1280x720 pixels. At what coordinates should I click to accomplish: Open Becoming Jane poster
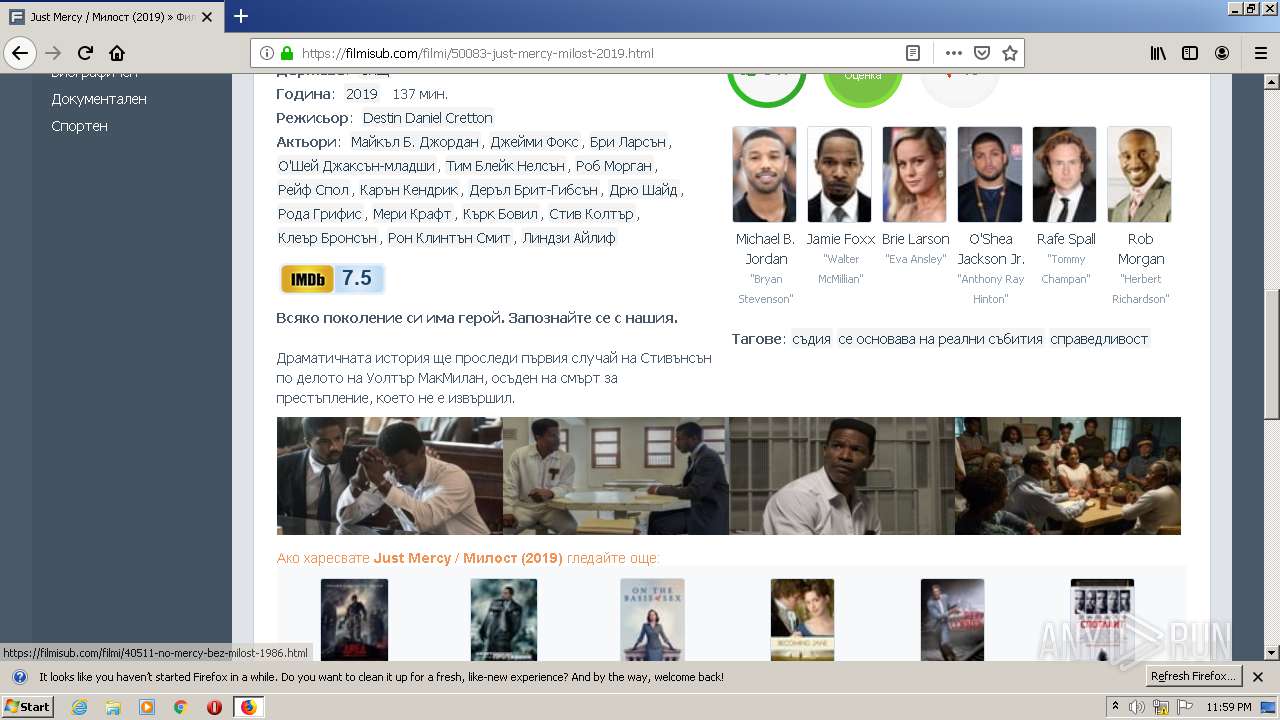(x=802, y=620)
